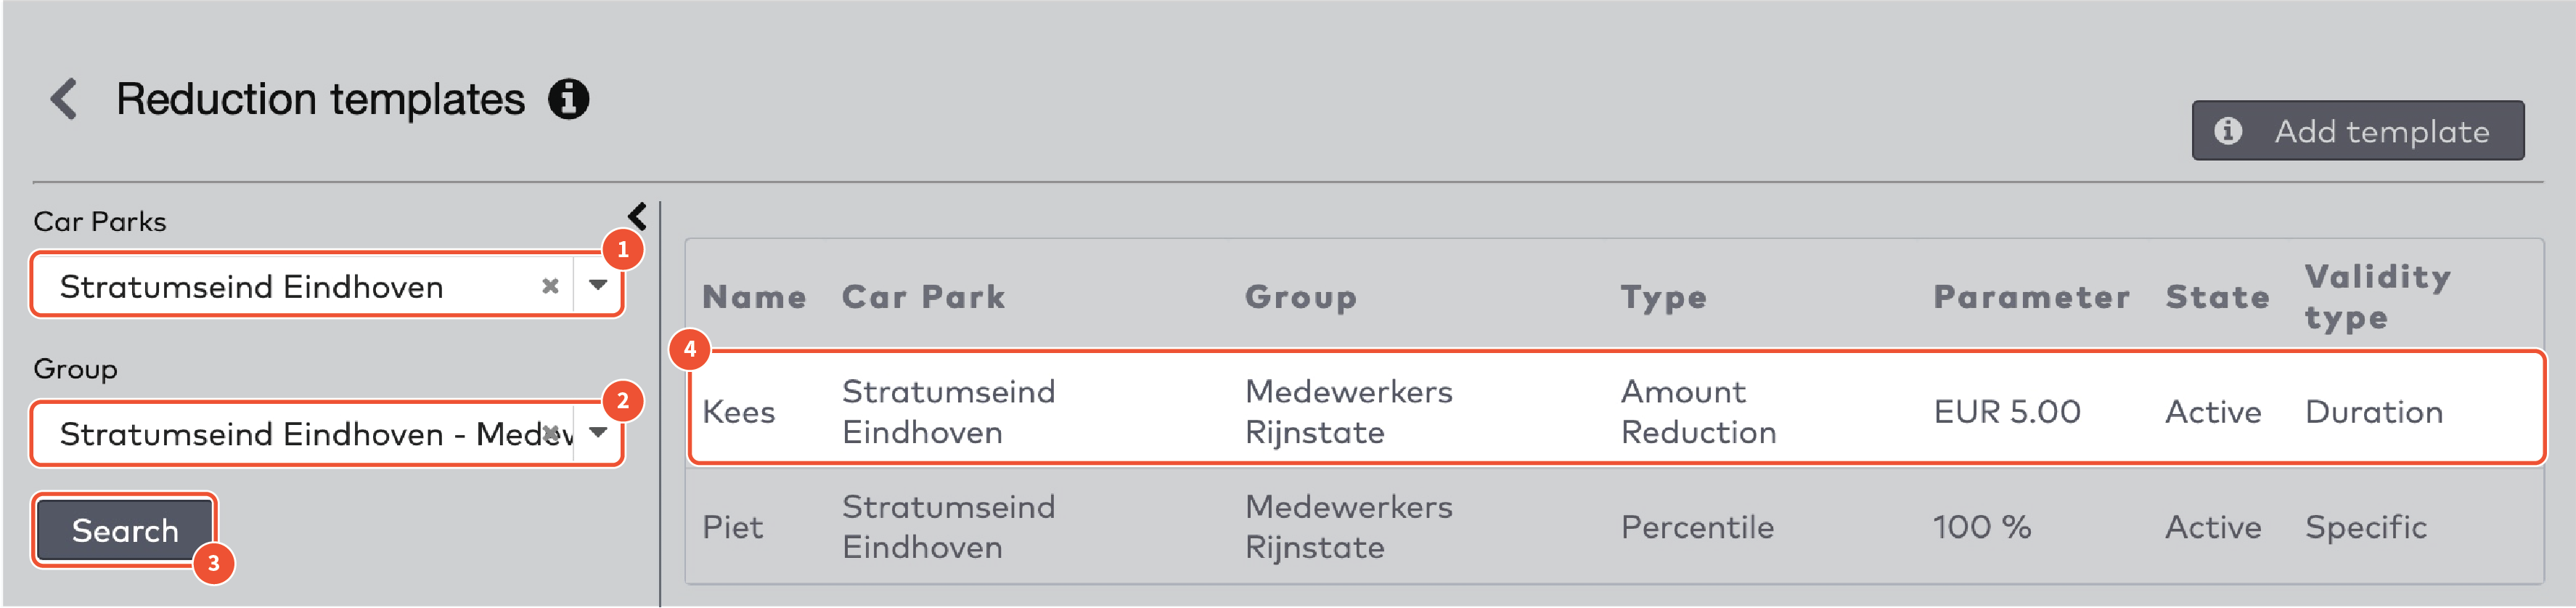This screenshot has width=2576, height=608.
Task: Expand the Group dropdown arrow
Action: pyautogui.click(x=598, y=433)
